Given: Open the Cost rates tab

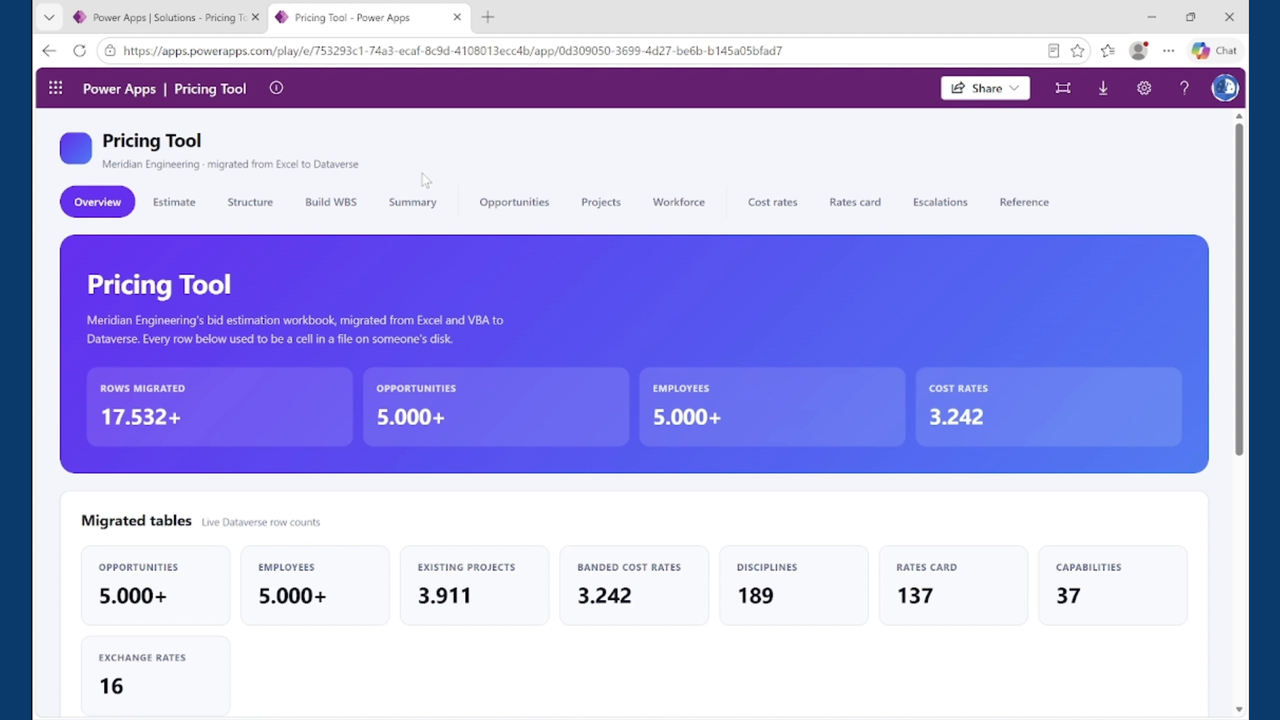Looking at the screenshot, I should click(x=773, y=202).
